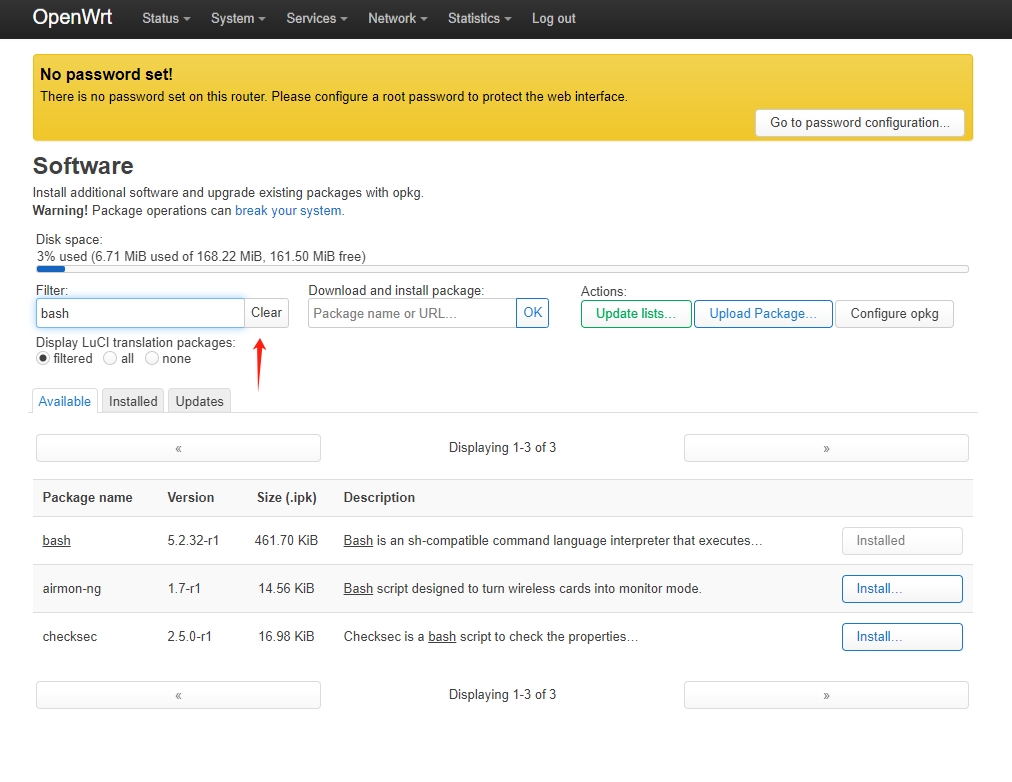Focus the Filter text field
1012x782 pixels.
140,313
